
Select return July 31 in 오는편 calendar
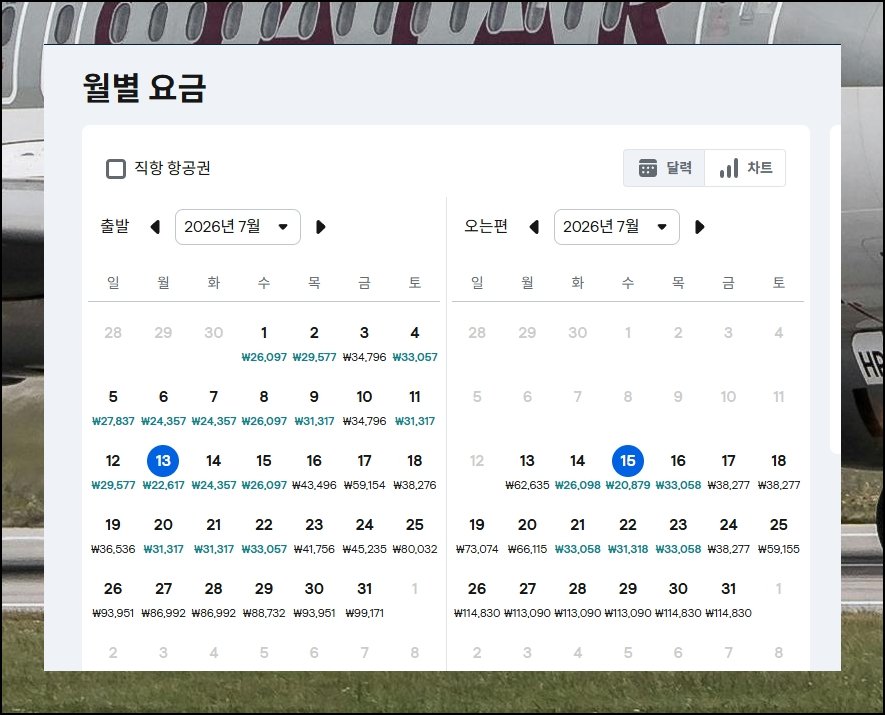728,599
